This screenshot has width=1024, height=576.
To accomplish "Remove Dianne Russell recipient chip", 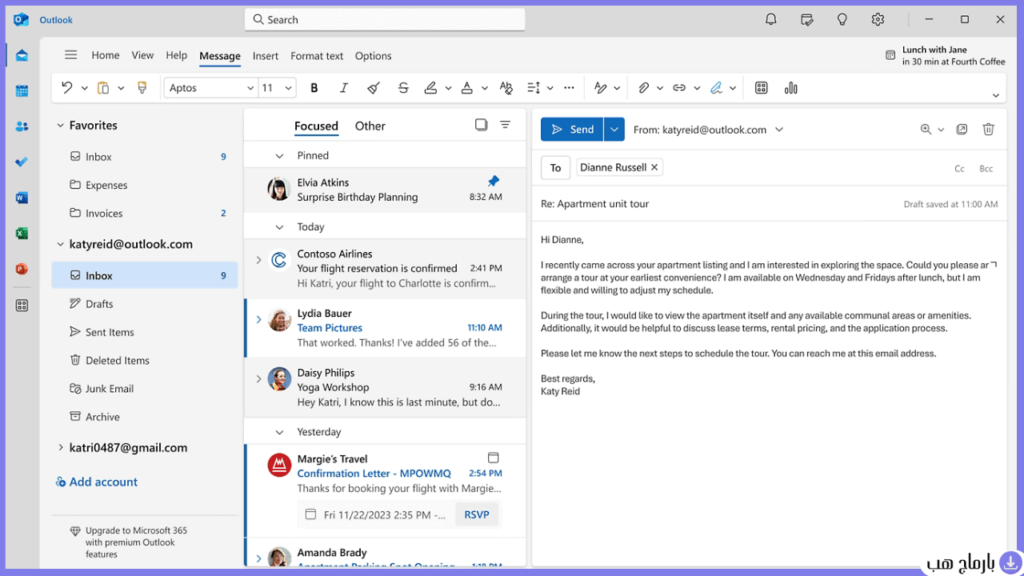I will pos(654,167).
